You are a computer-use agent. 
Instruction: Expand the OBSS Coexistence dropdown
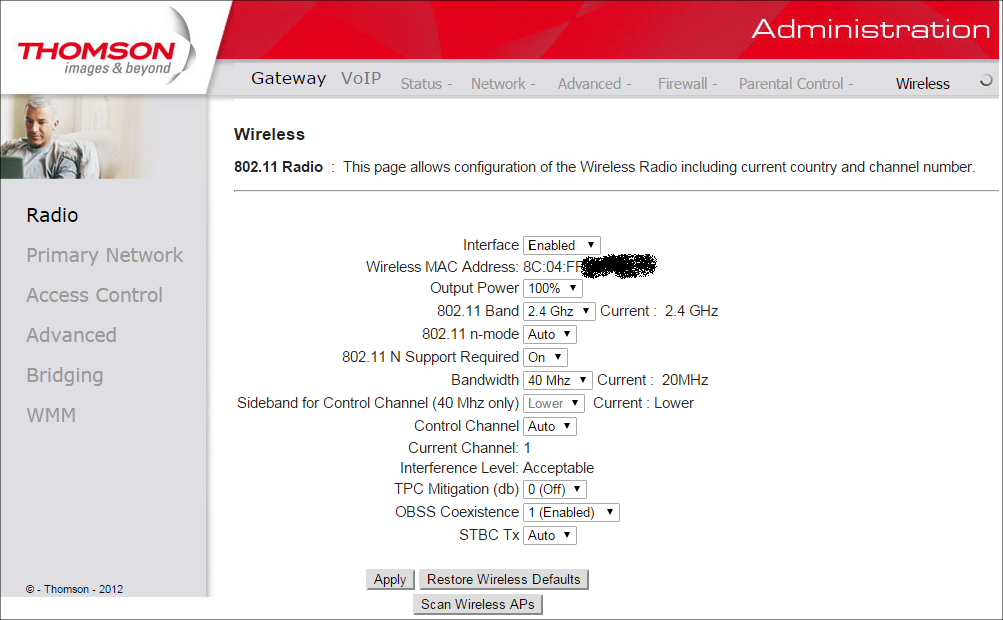(571, 513)
